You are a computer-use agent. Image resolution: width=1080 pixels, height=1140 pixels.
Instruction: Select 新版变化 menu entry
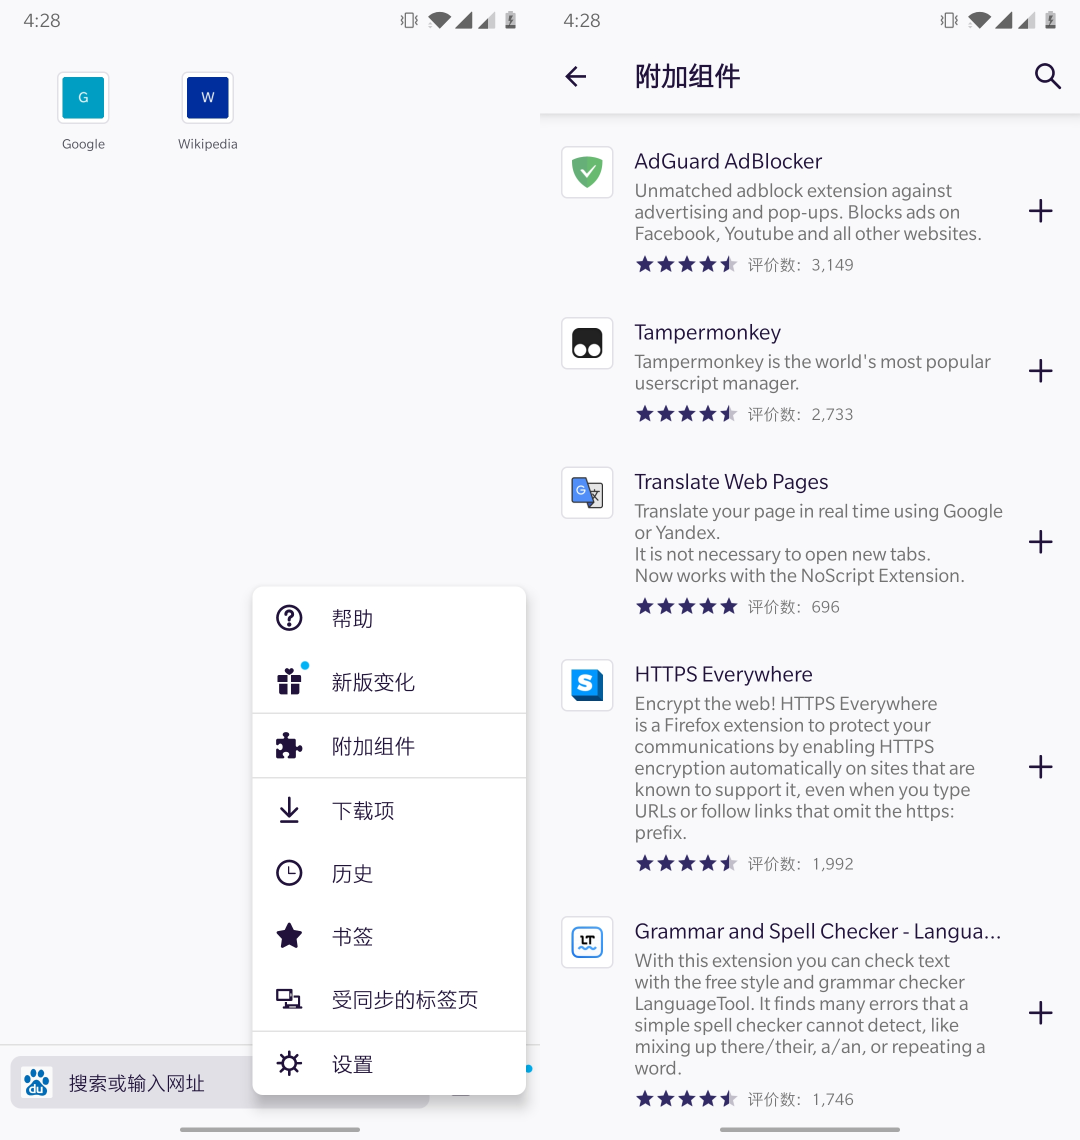point(389,681)
